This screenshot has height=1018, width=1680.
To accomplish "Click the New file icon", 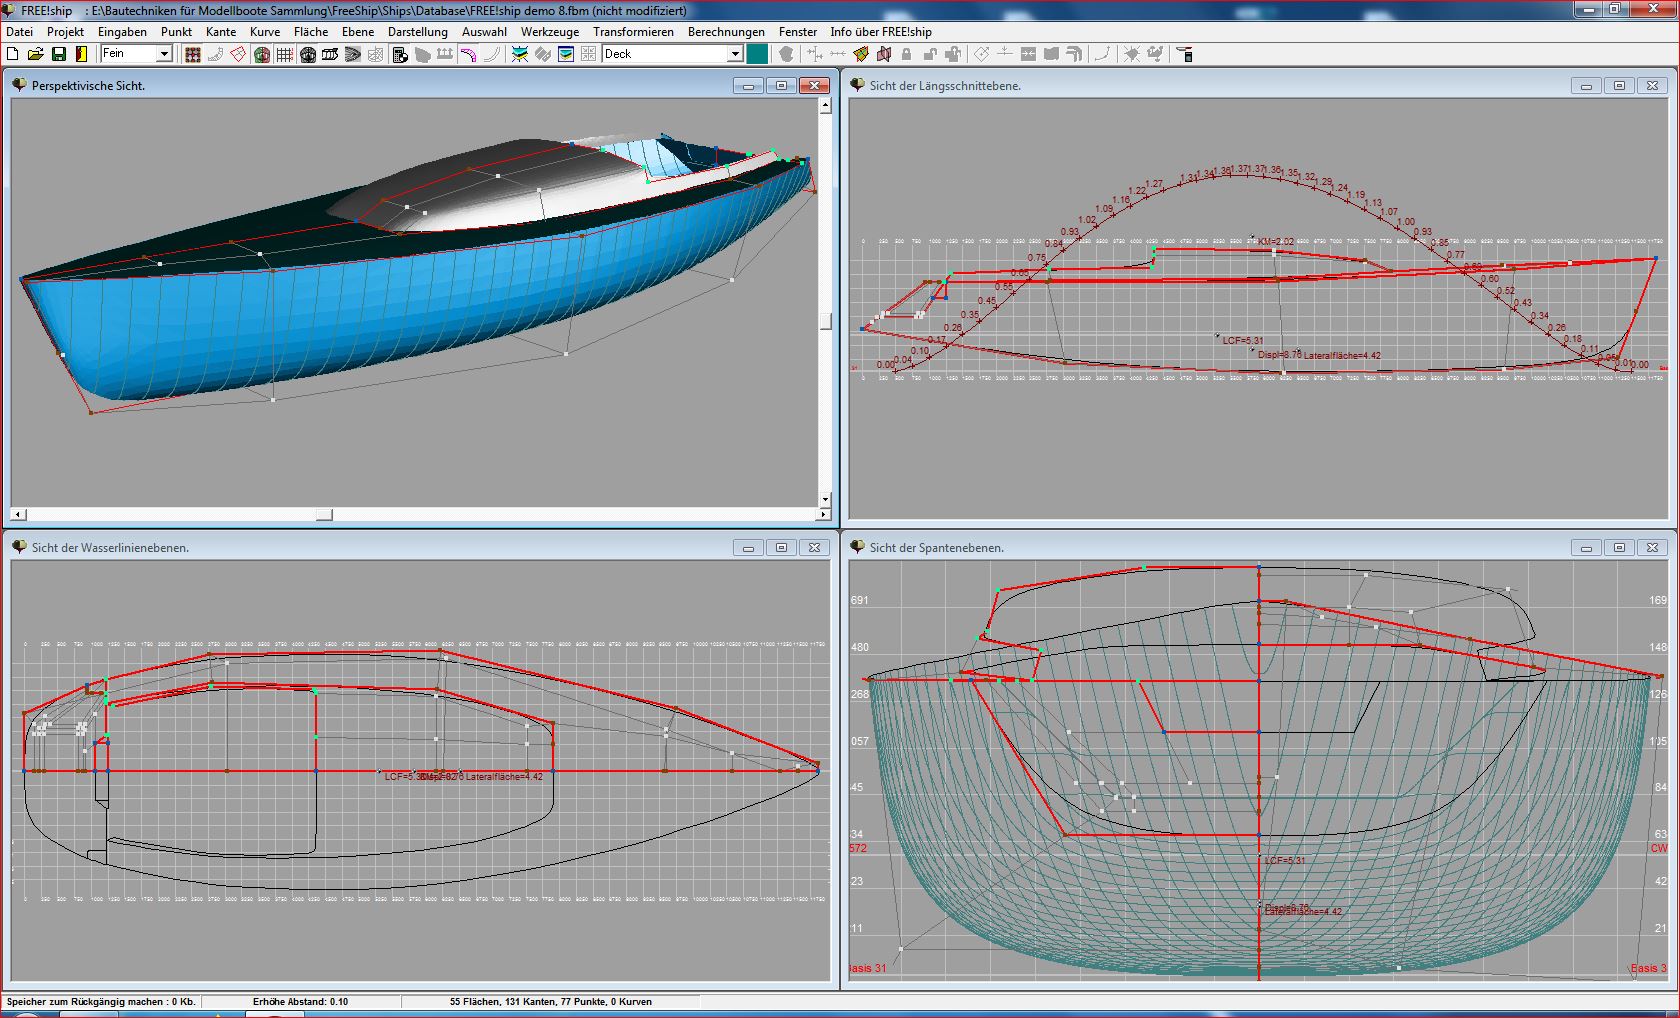I will click(x=13, y=54).
